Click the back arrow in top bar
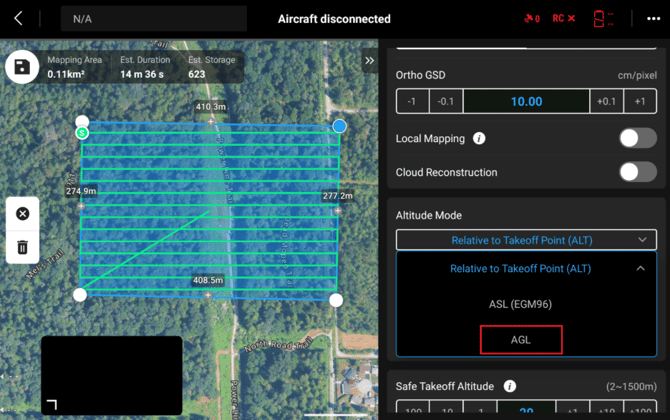670x420 pixels. tap(19, 19)
